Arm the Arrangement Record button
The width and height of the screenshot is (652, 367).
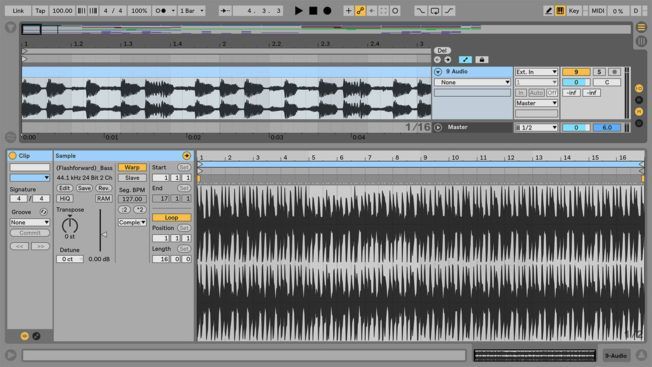pos(327,11)
